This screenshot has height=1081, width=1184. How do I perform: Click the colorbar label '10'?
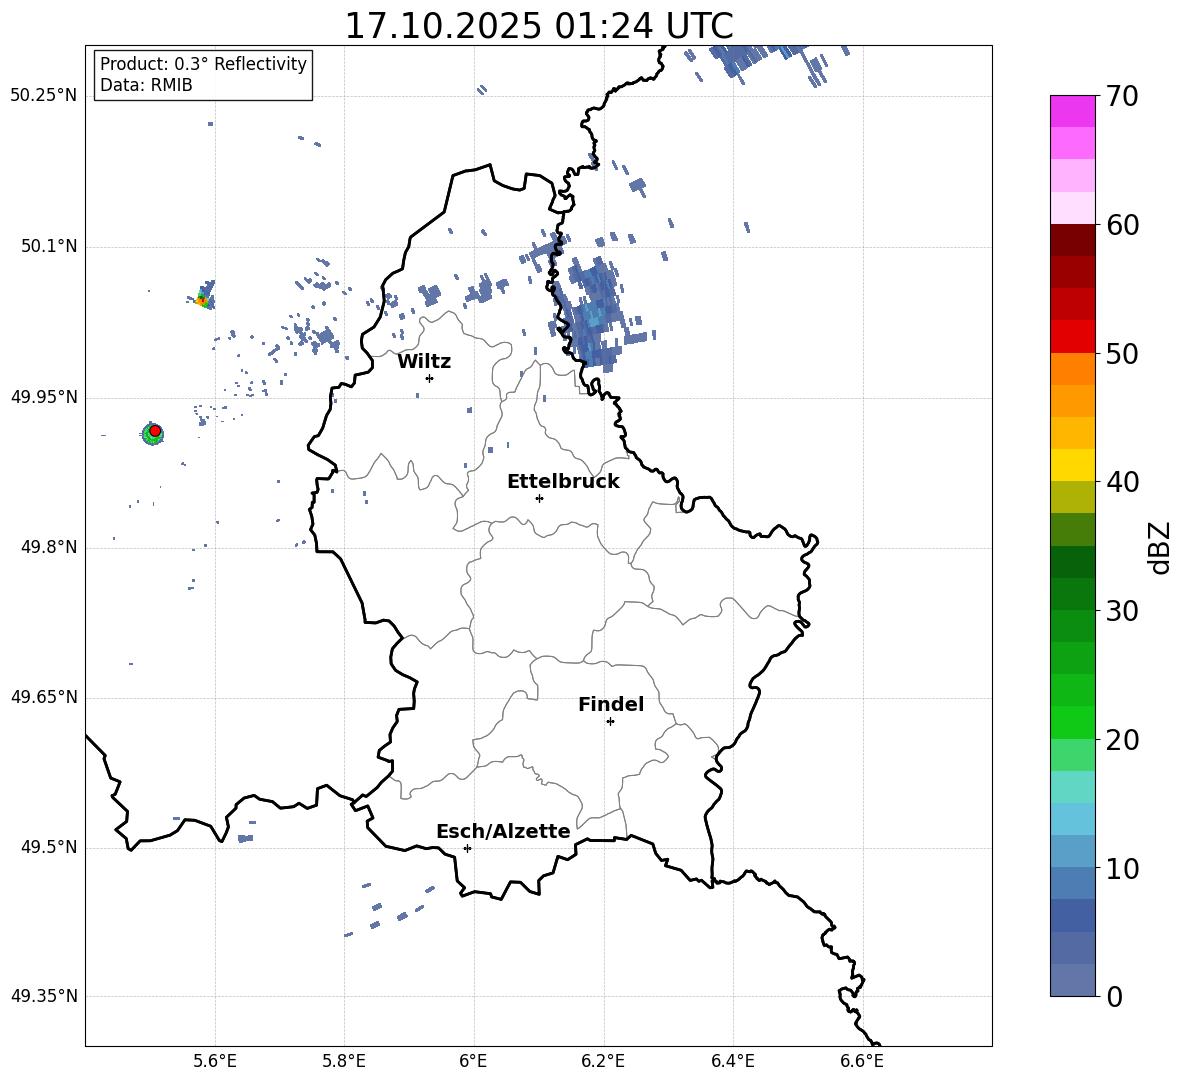[x=1122, y=869]
